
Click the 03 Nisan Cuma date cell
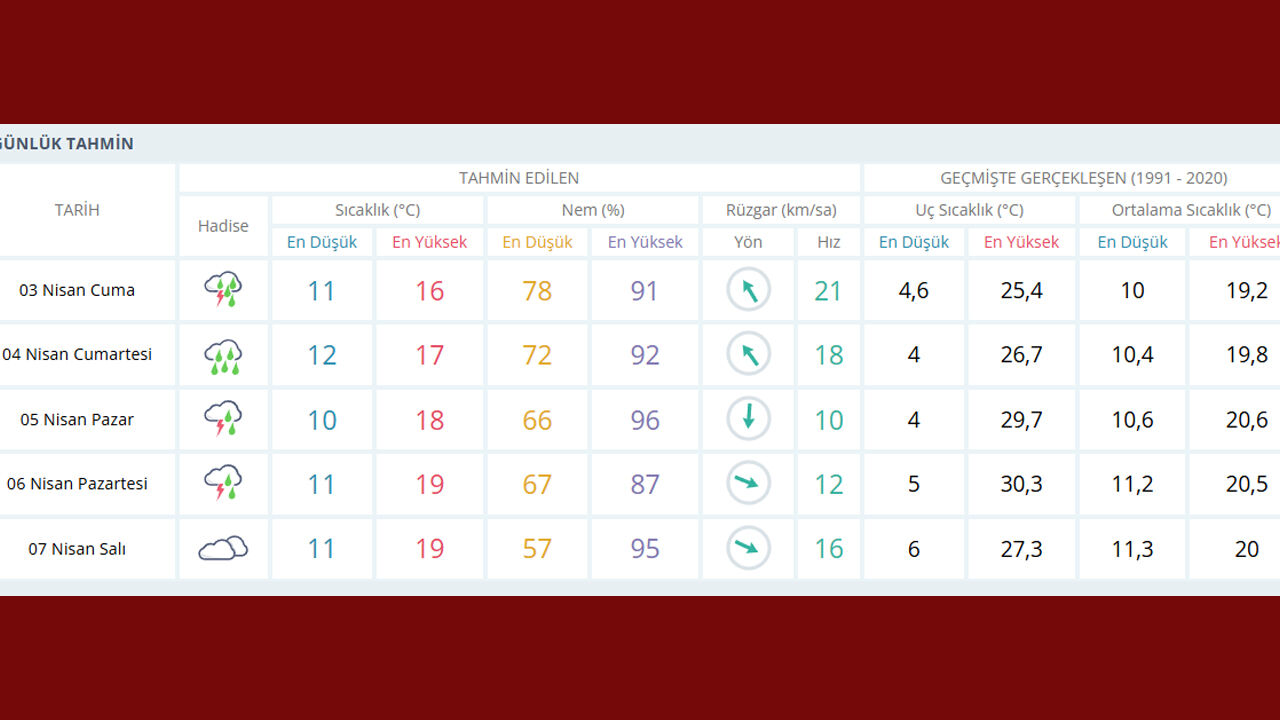pos(77,290)
